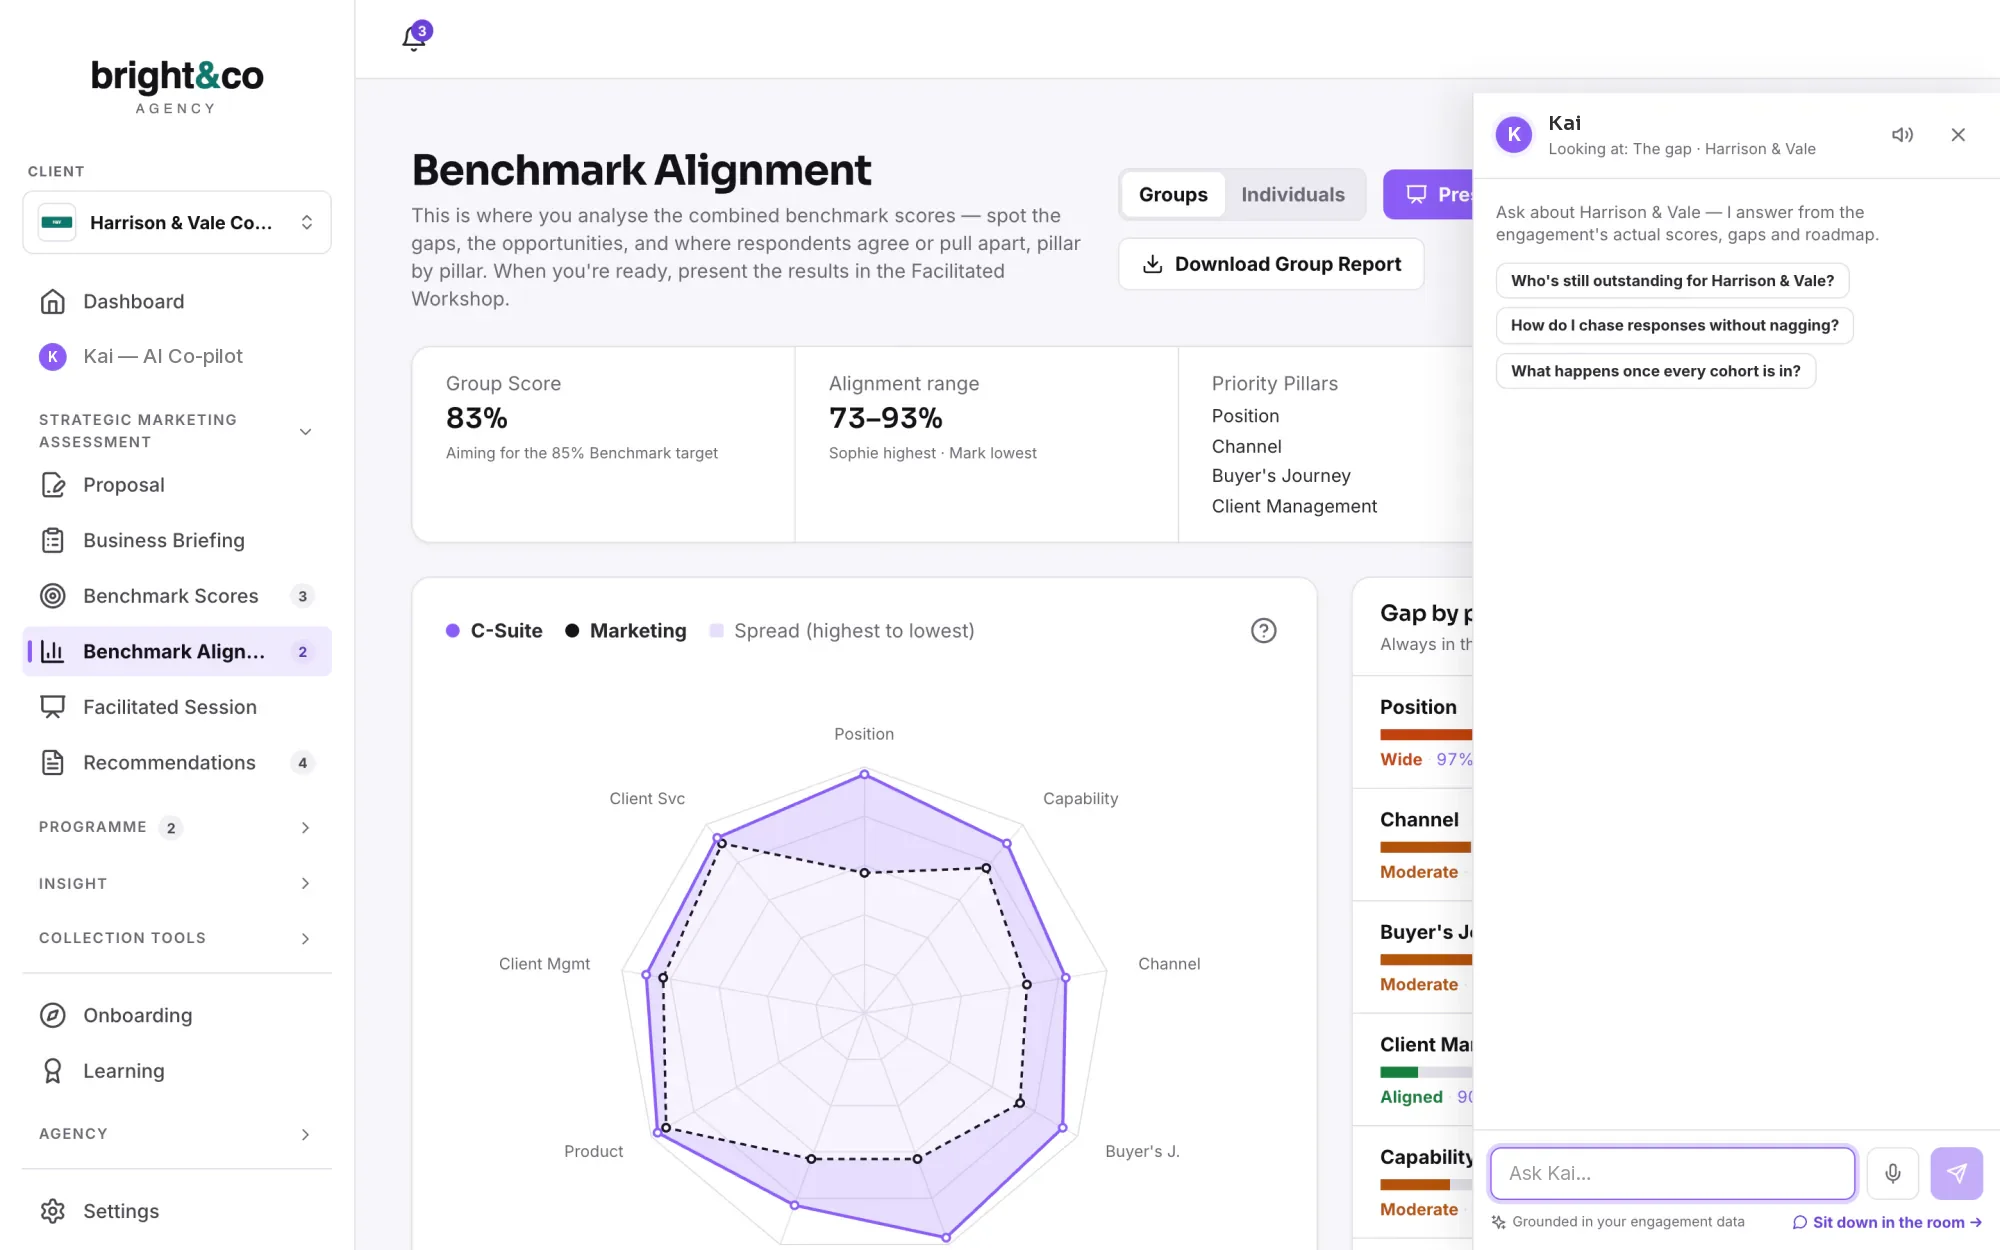Click the bright&co agency logo

click(177, 87)
